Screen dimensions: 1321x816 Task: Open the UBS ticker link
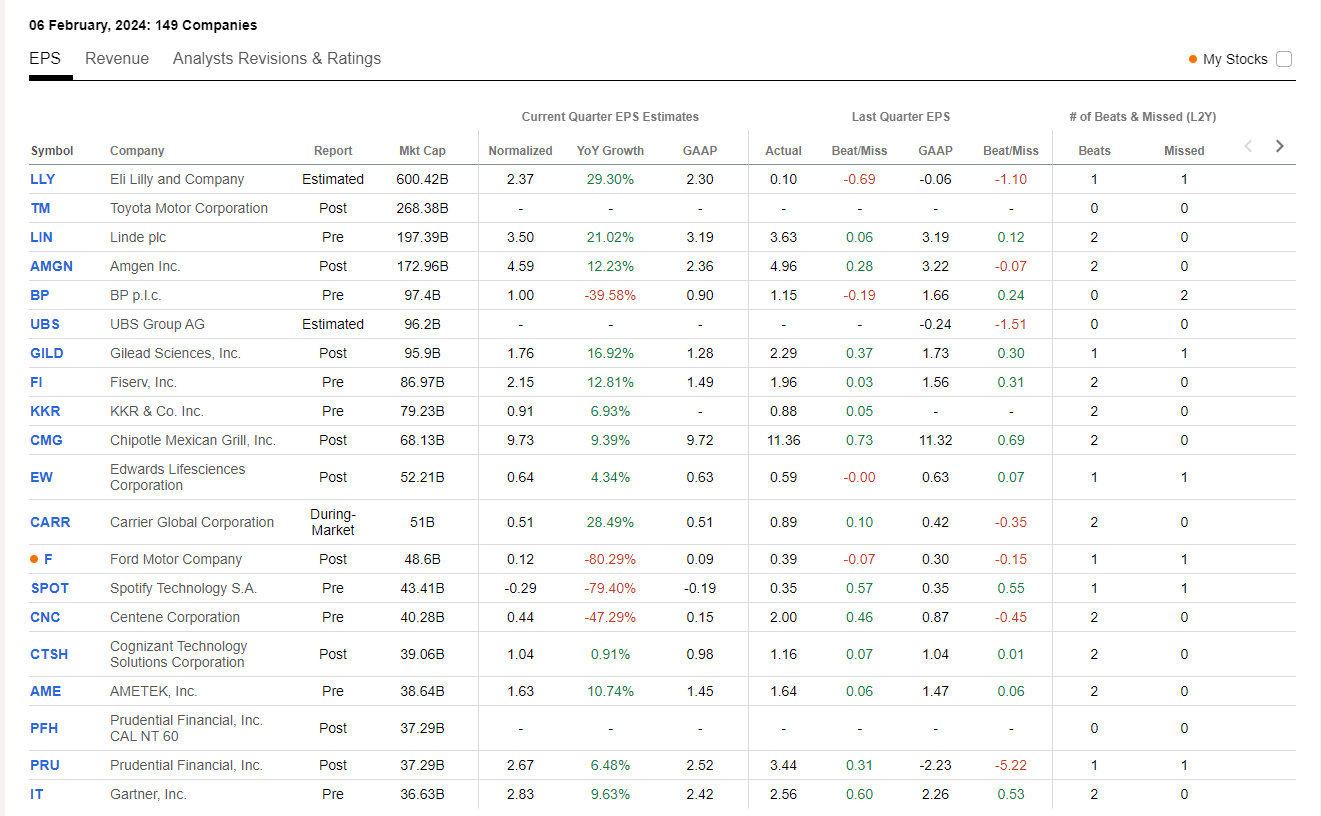pos(44,324)
